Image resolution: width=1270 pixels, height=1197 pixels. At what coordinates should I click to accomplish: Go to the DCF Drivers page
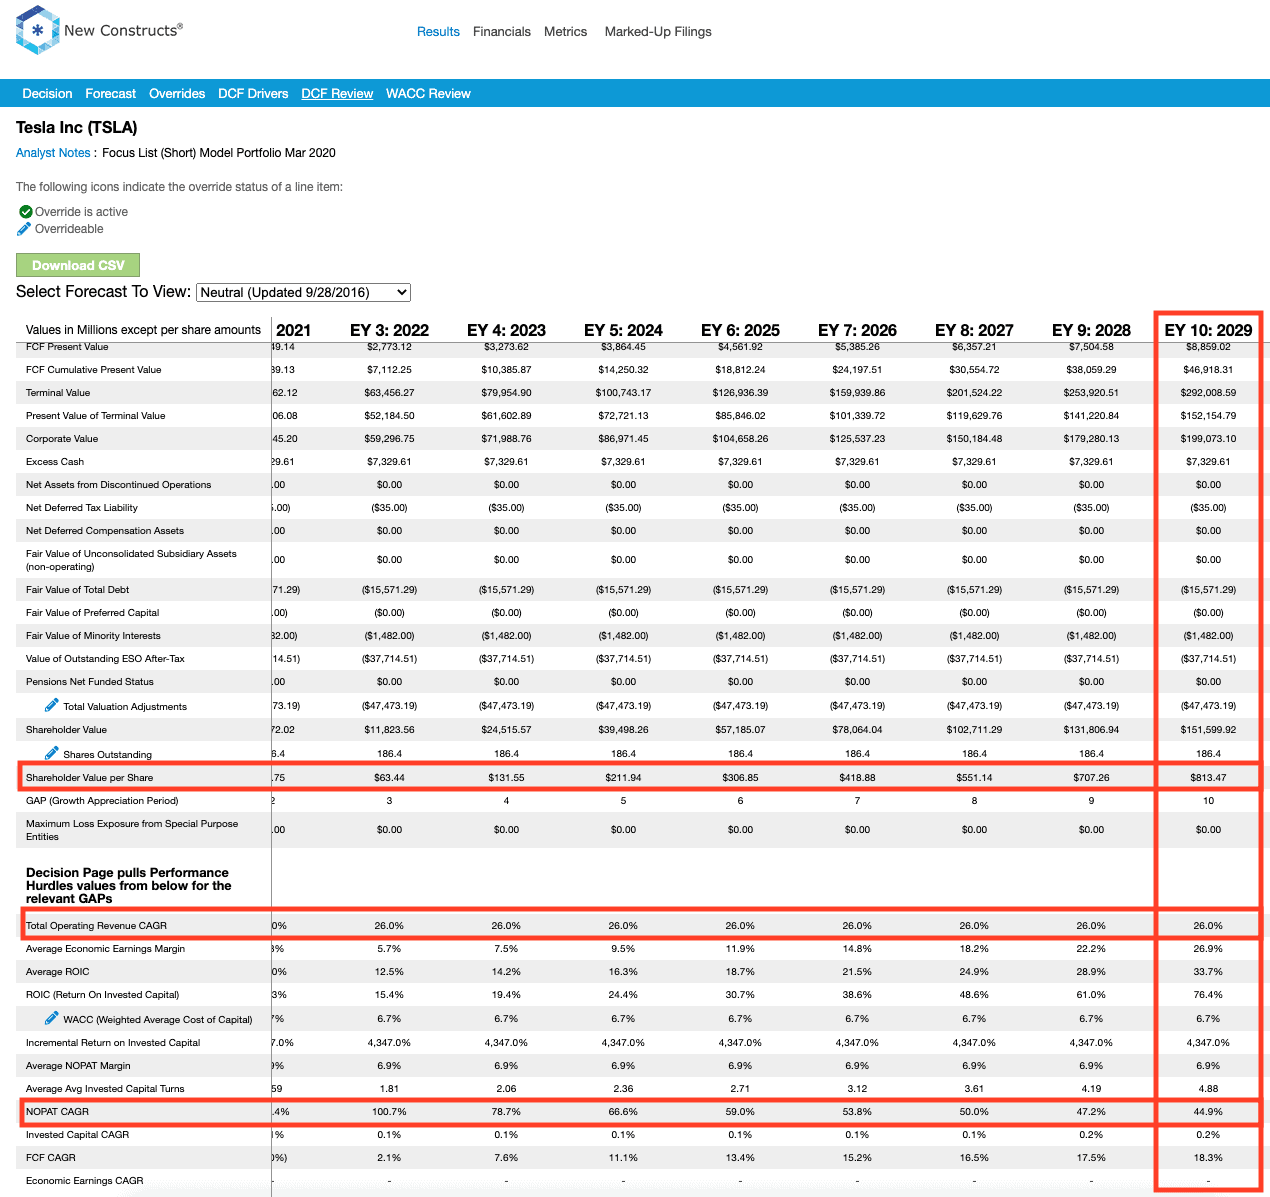tap(253, 94)
